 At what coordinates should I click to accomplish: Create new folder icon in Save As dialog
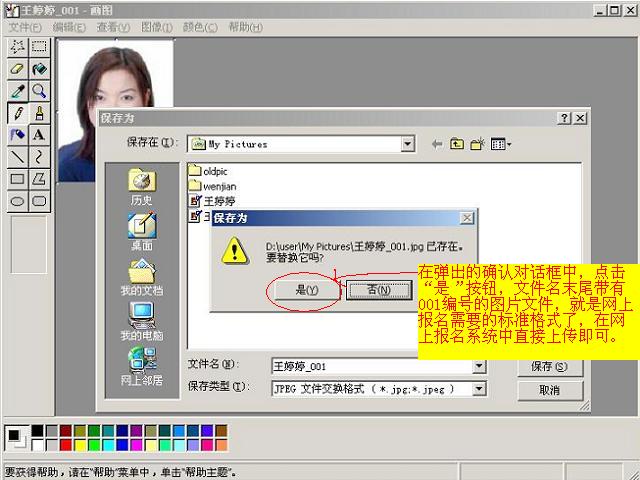477,144
